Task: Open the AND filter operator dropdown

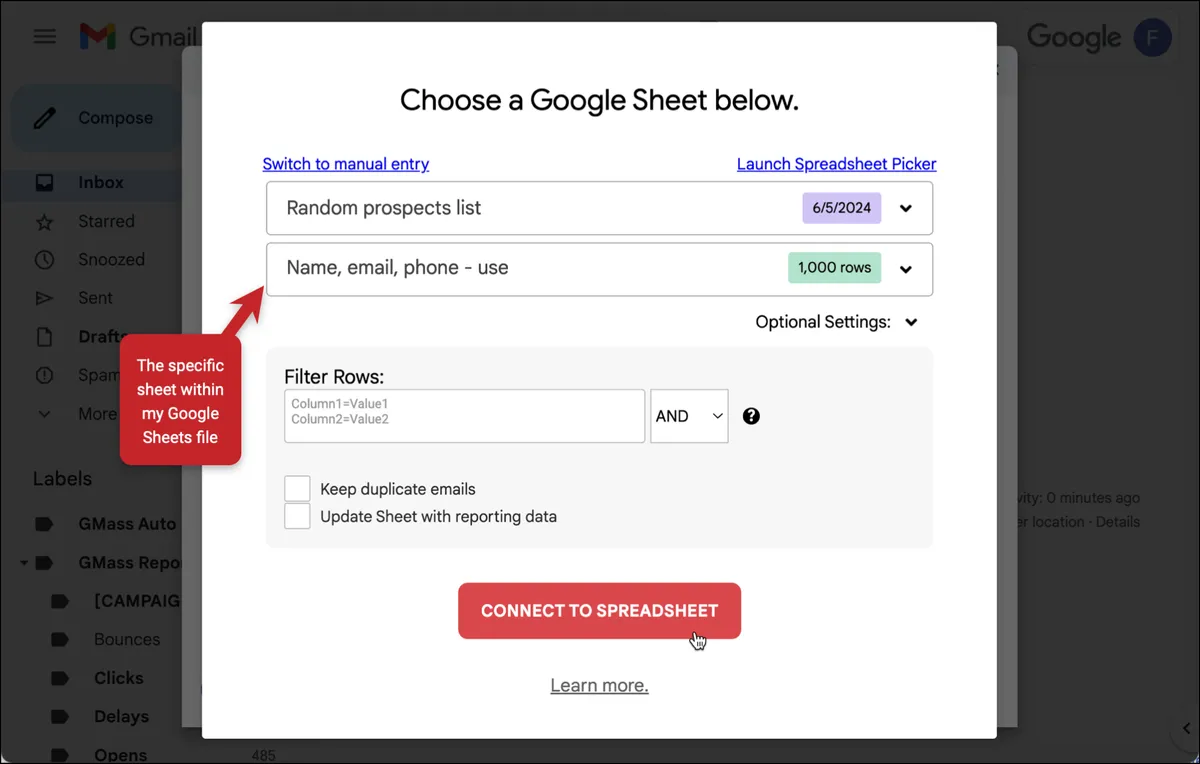Action: 689,416
